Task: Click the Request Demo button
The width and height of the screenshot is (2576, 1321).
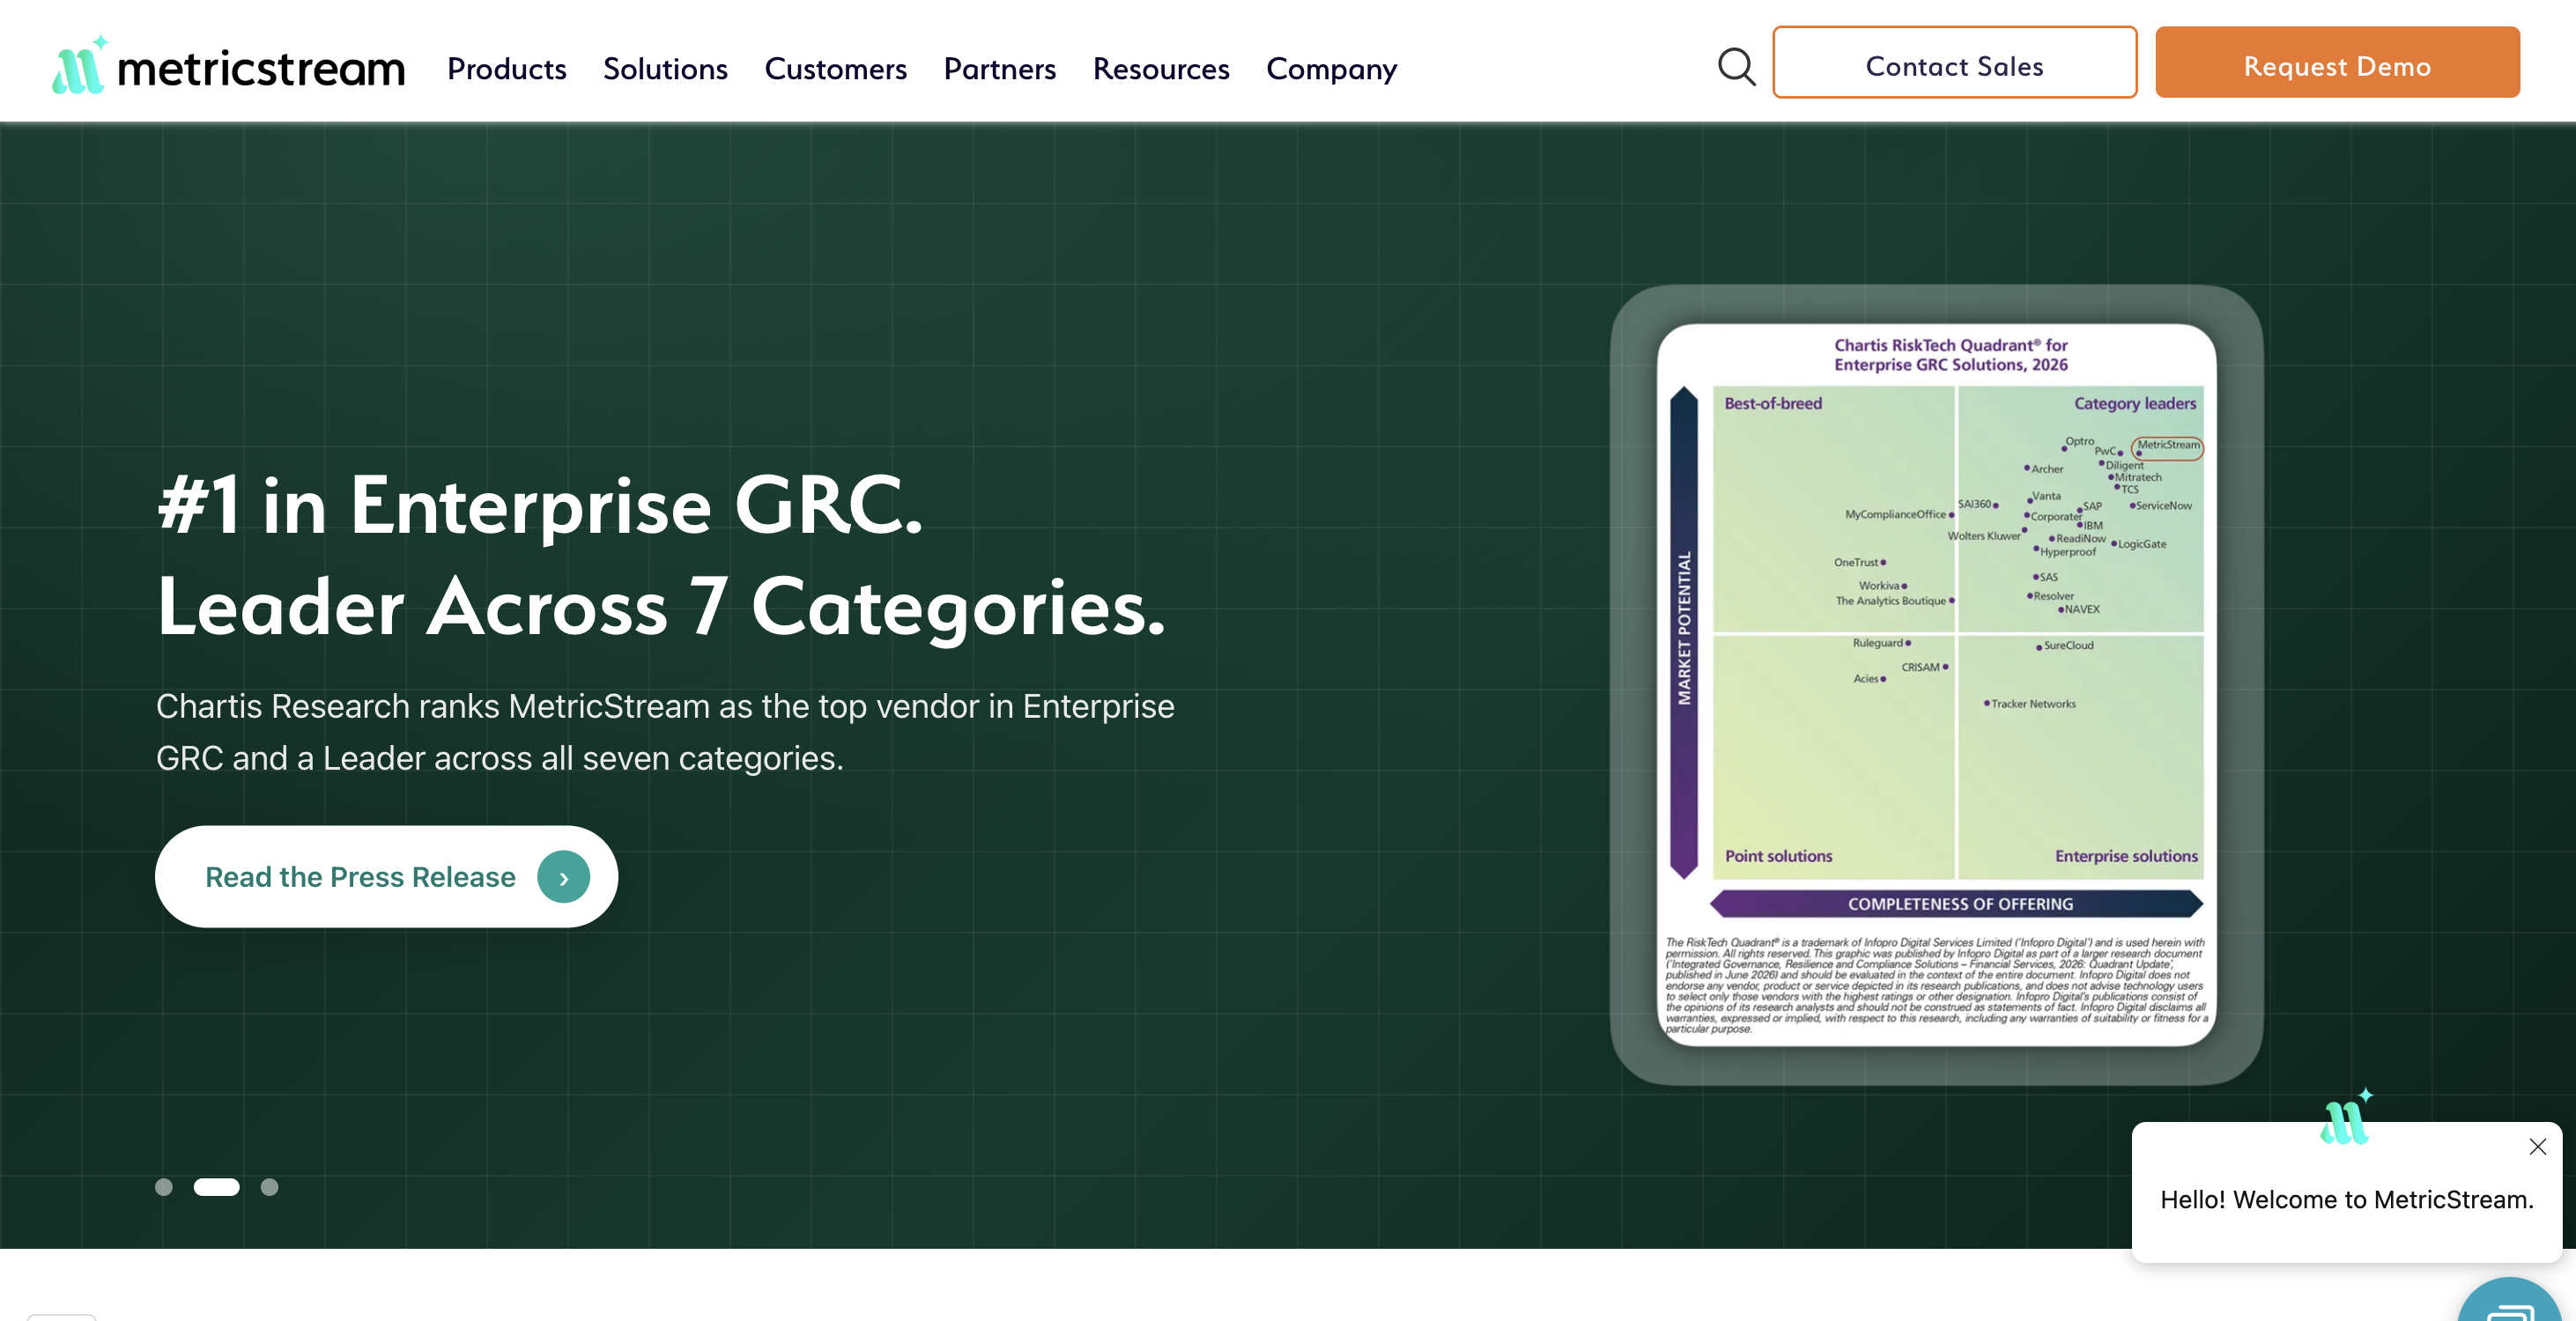Action: [x=2337, y=62]
